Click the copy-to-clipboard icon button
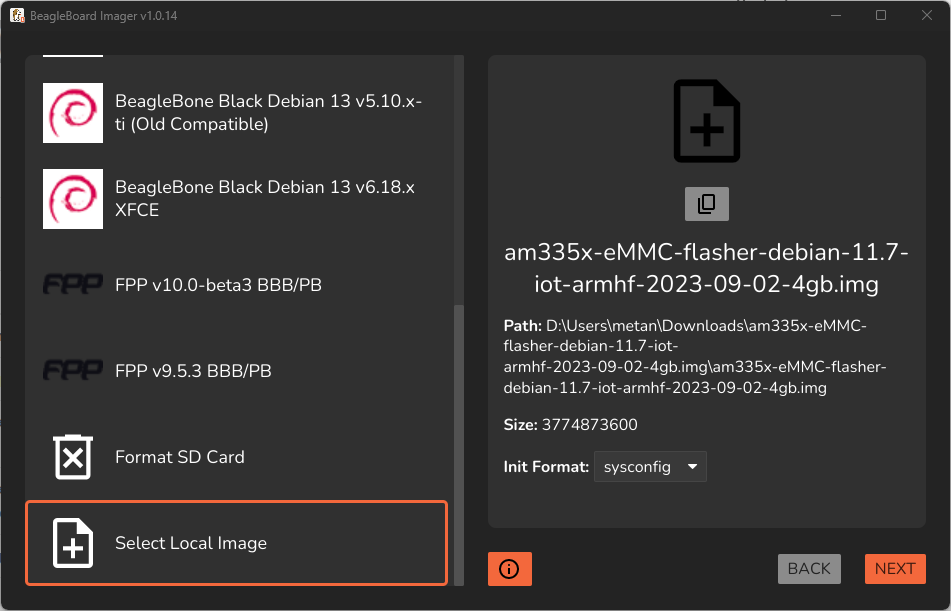951x611 pixels. (707, 204)
